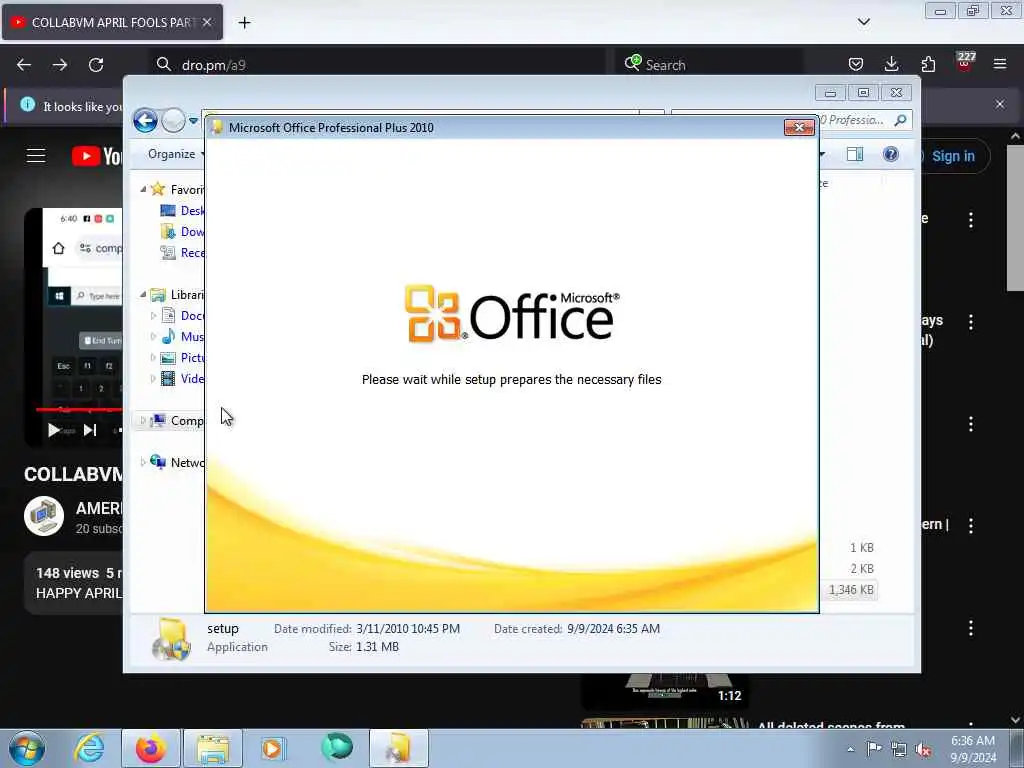Screen dimensions: 1024x768
Task: Click the ad blocker icon showing 227
Action: tap(965, 61)
